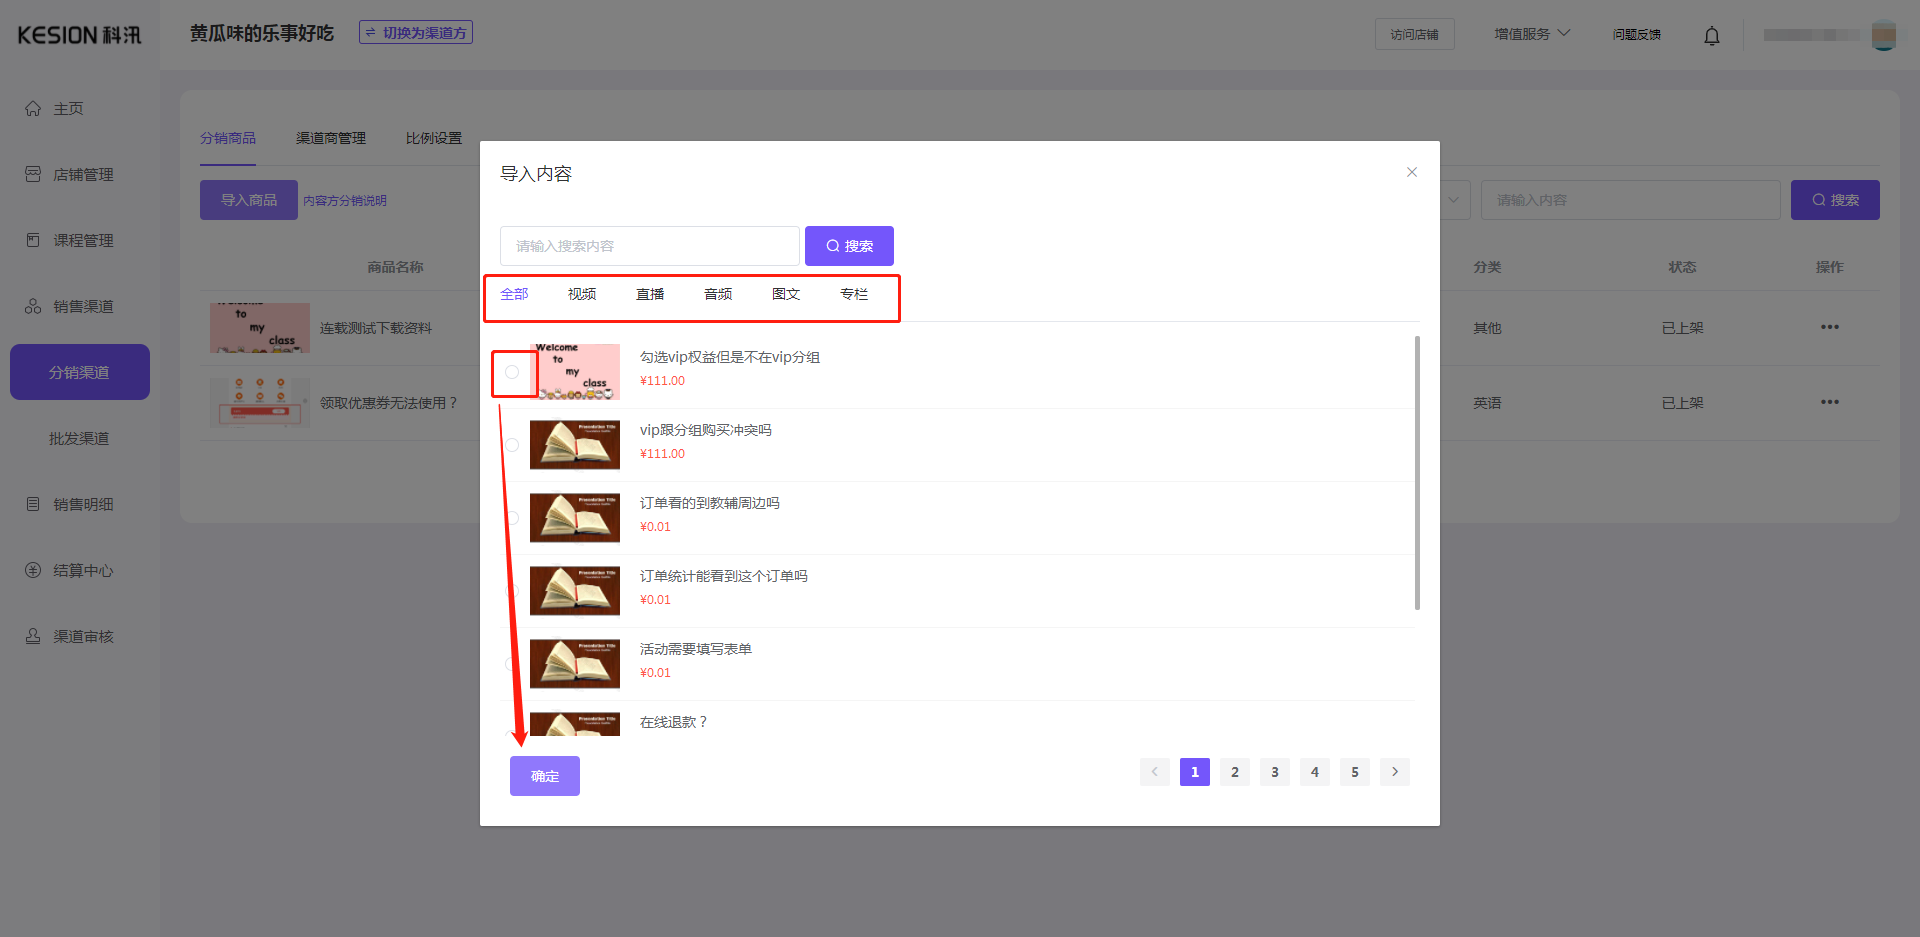Go to next page arrow

1395,772
